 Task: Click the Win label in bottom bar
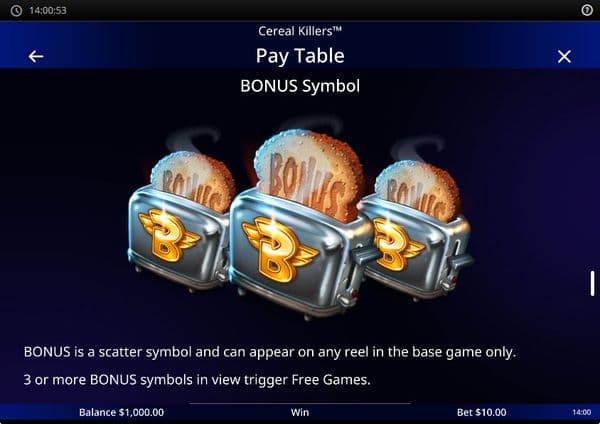click(x=300, y=412)
